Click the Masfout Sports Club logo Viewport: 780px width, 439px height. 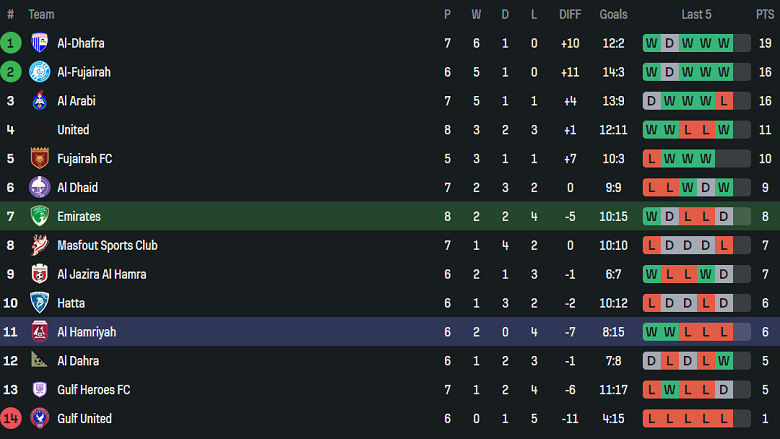(x=40, y=245)
